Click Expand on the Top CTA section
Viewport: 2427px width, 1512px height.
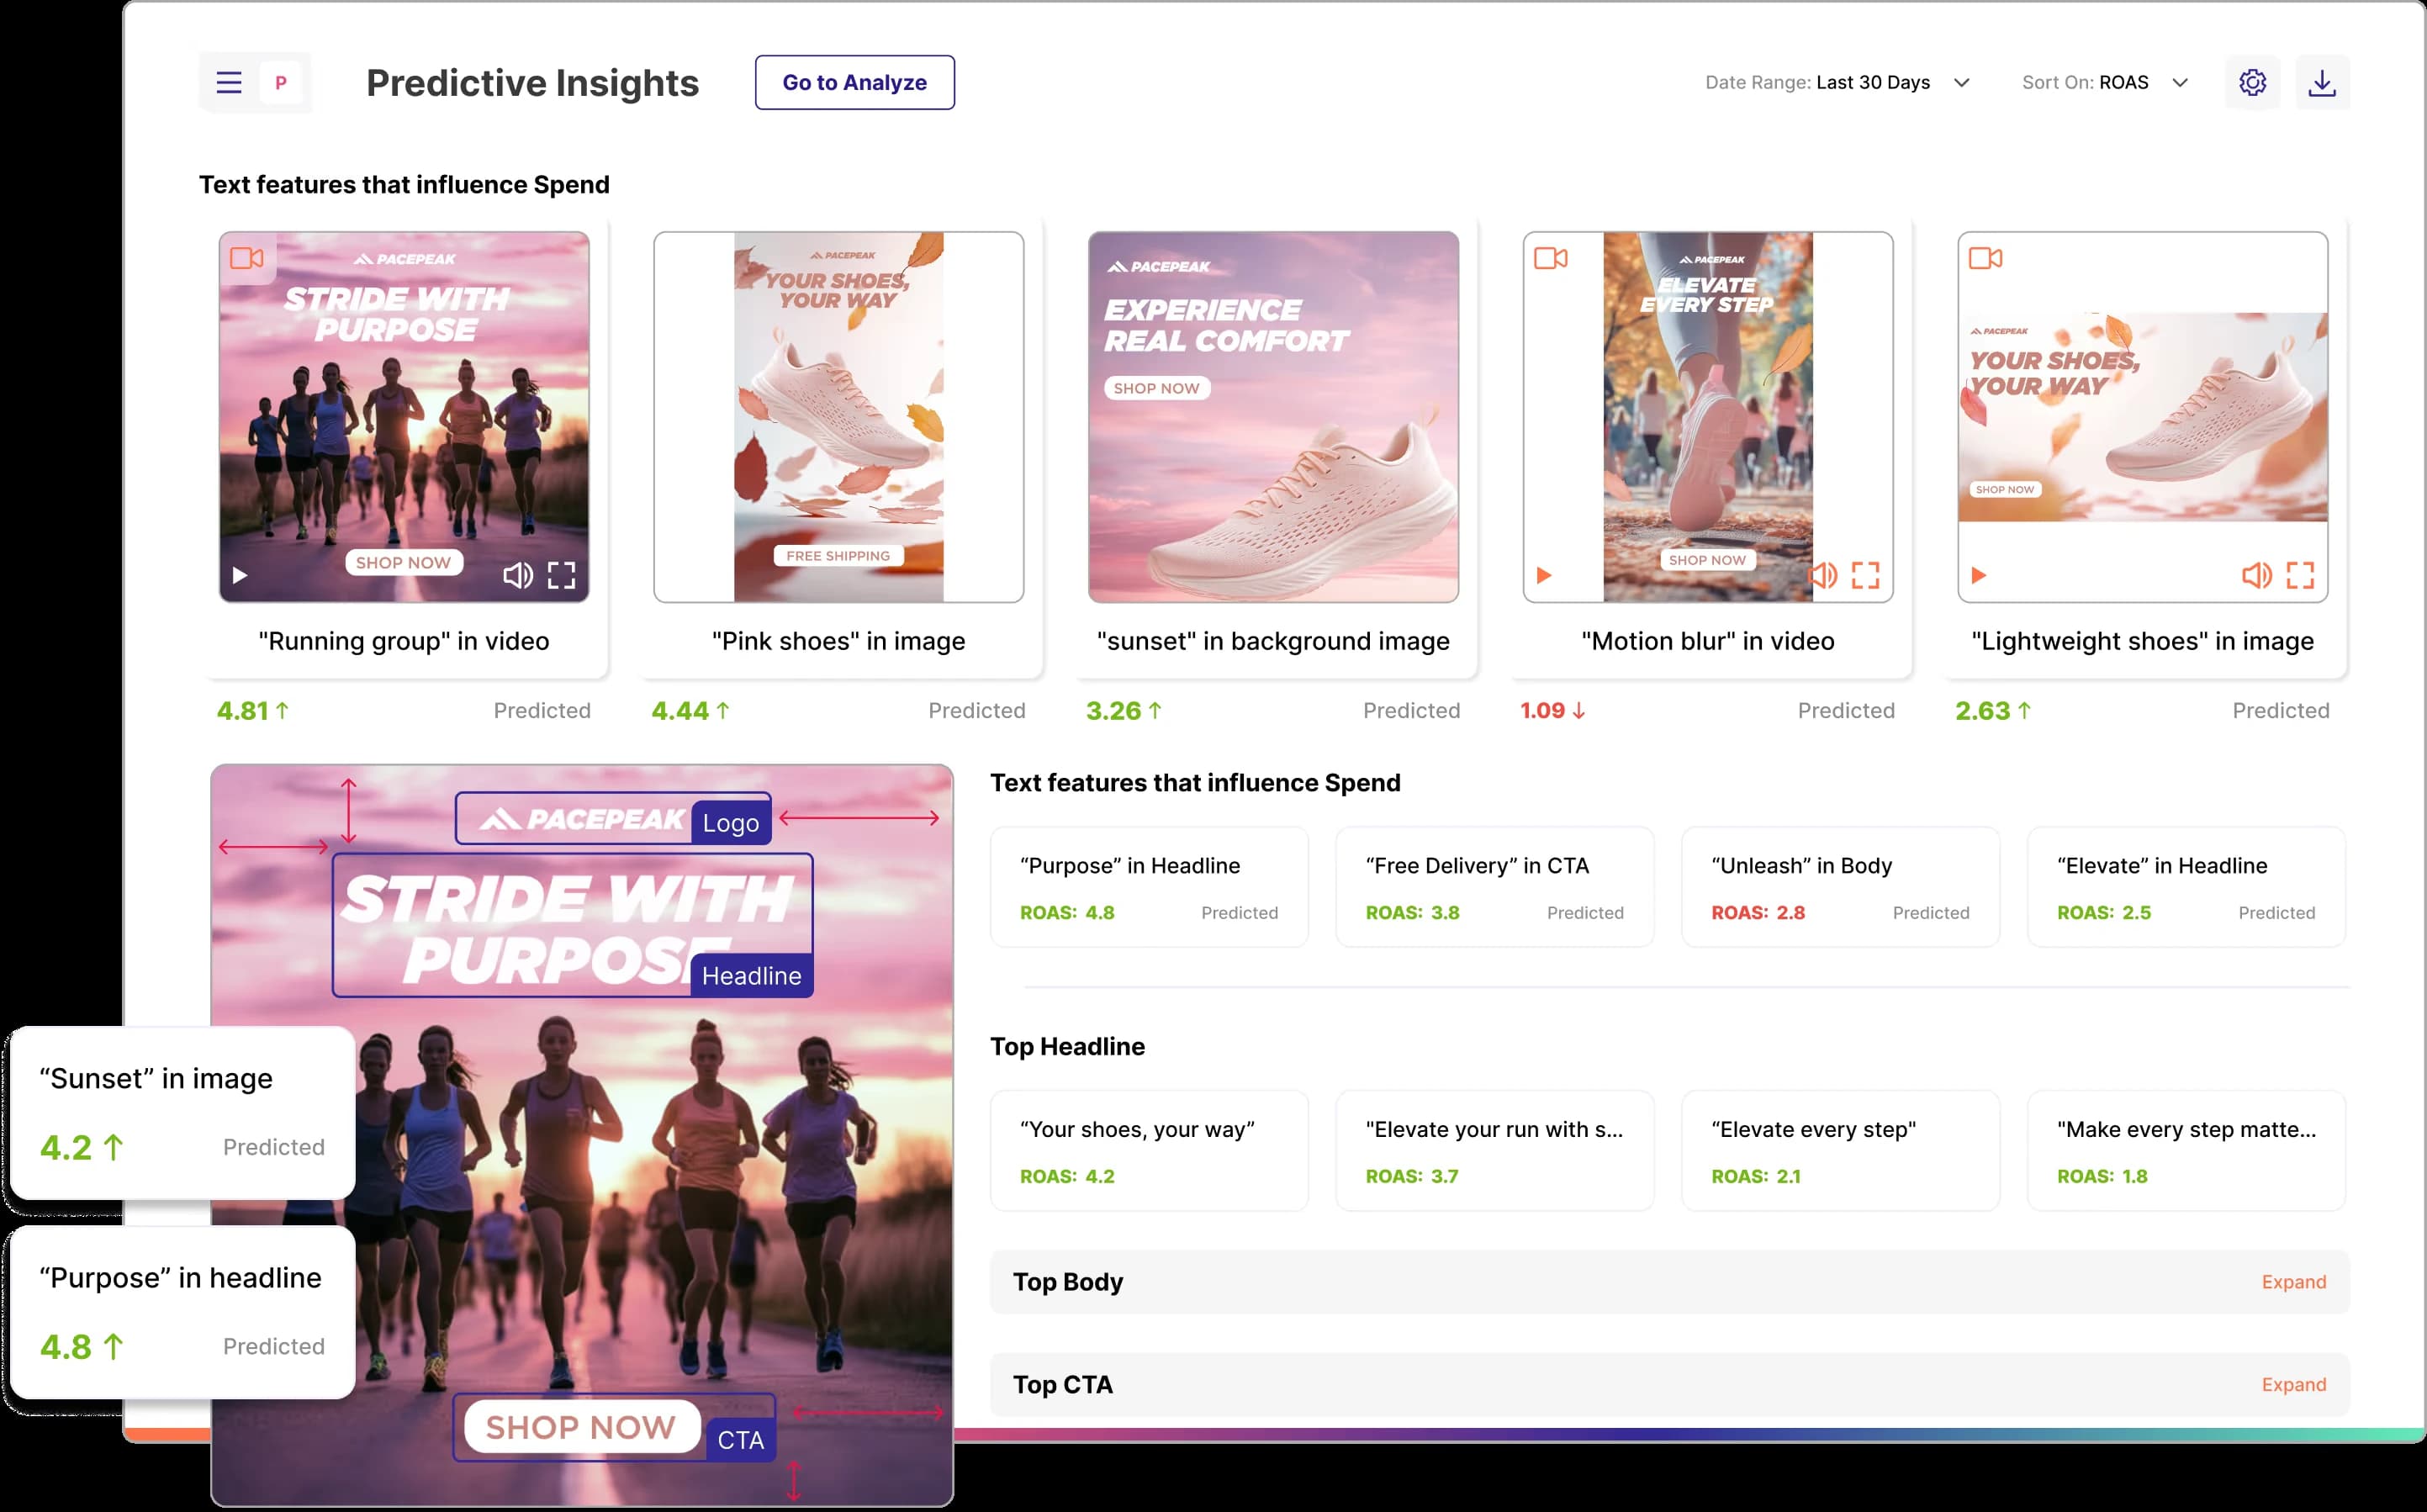click(x=2294, y=1384)
